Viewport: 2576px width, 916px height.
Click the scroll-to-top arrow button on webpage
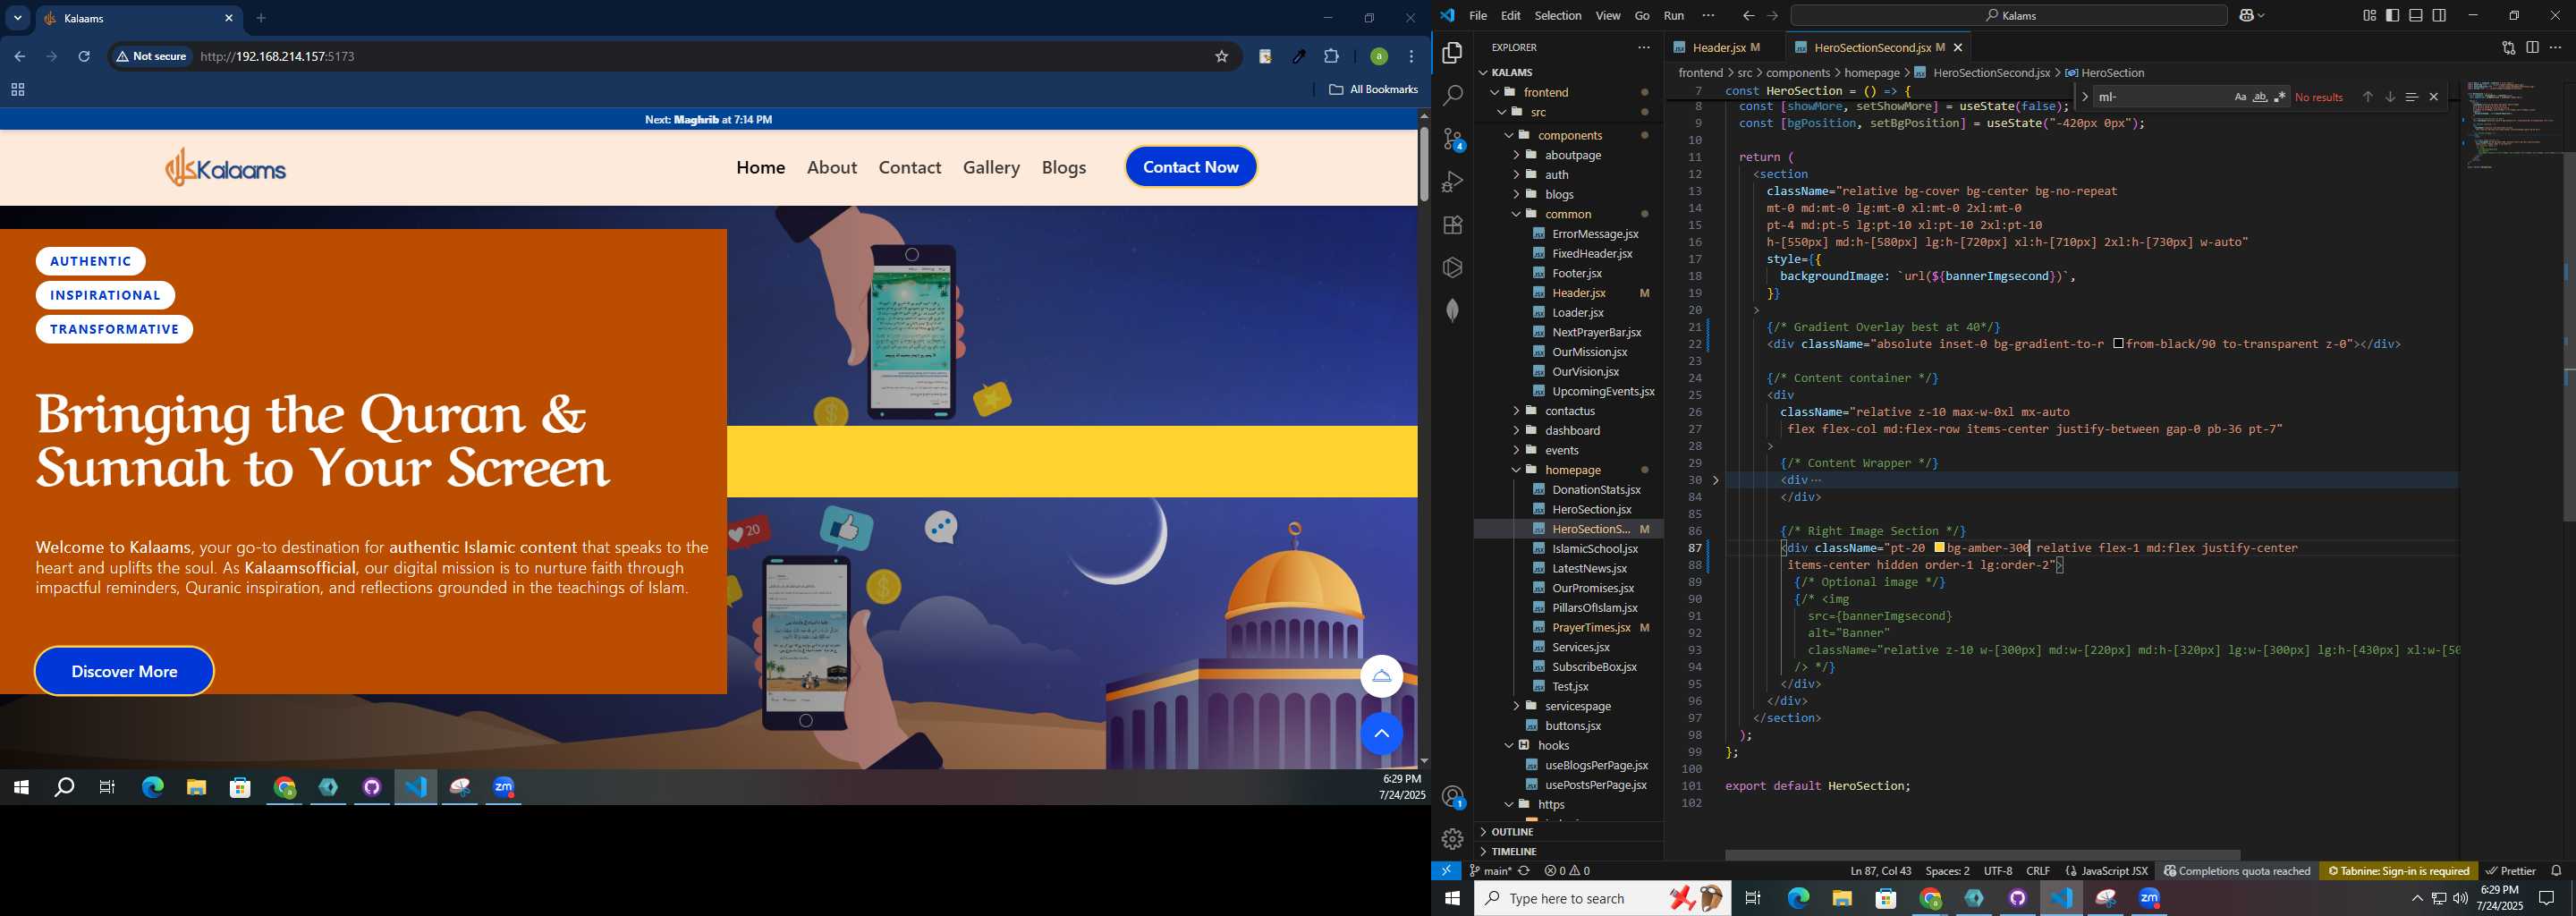(1381, 734)
